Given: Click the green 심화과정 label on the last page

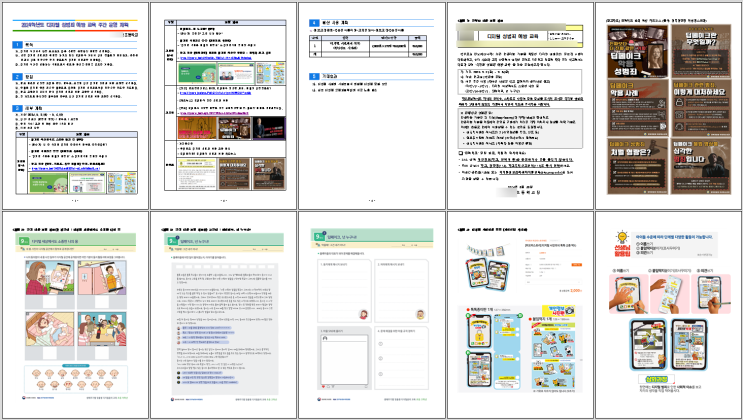Looking at the screenshot, I should pyautogui.click(x=656, y=379).
